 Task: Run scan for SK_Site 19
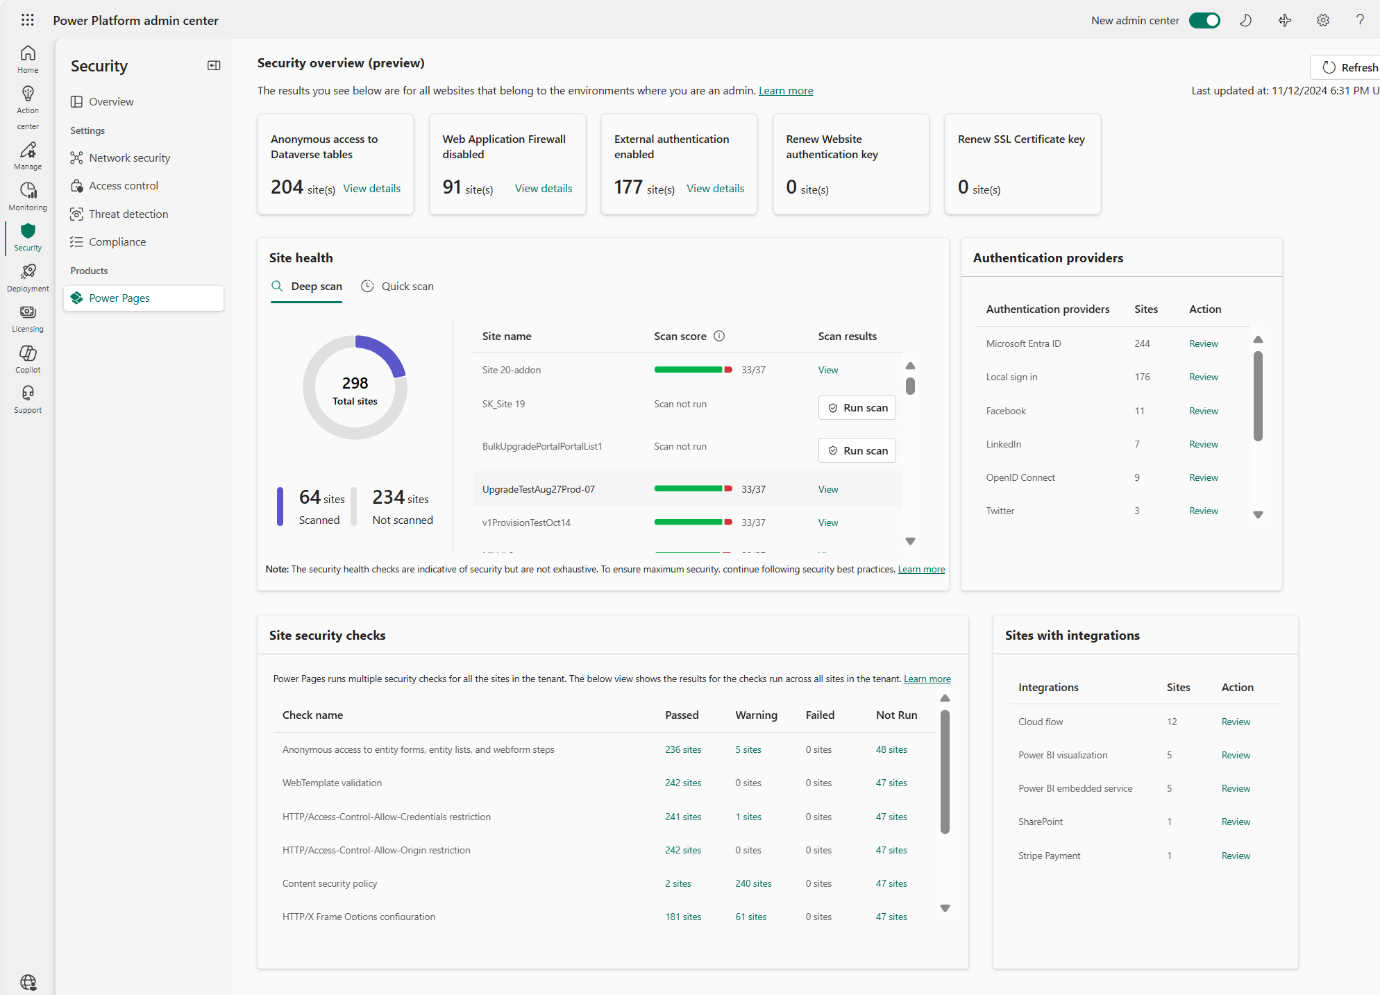[856, 407]
